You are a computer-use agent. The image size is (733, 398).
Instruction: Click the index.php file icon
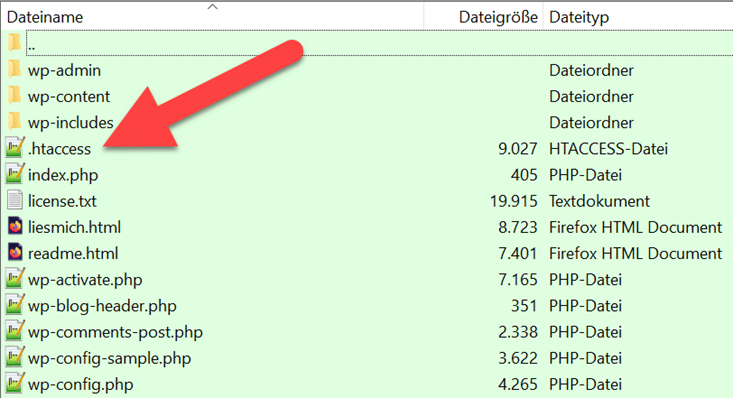click(14, 174)
